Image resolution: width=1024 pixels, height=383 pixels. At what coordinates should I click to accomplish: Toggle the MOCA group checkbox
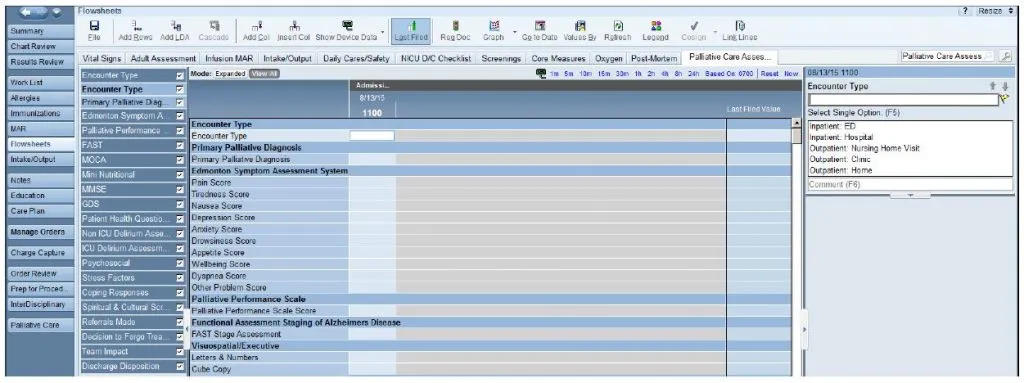tap(180, 159)
